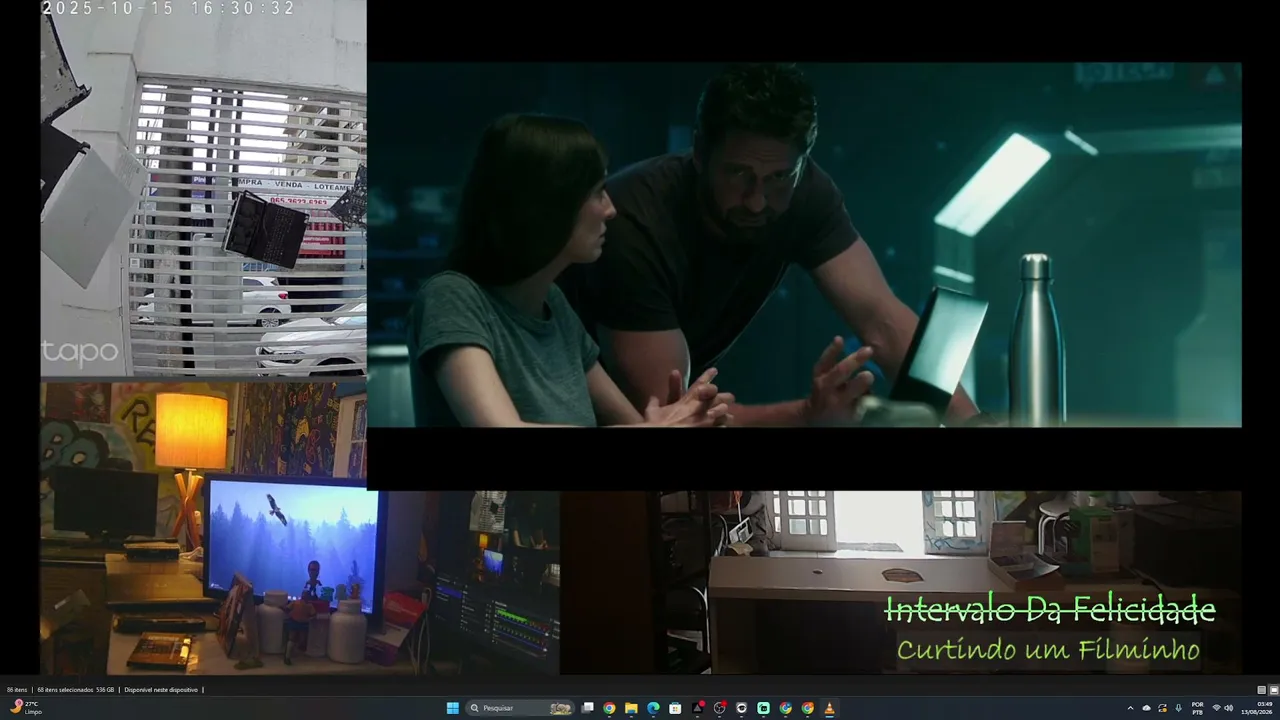
Task: Open Microsoft Store from the taskbar
Action: [x=675, y=708]
